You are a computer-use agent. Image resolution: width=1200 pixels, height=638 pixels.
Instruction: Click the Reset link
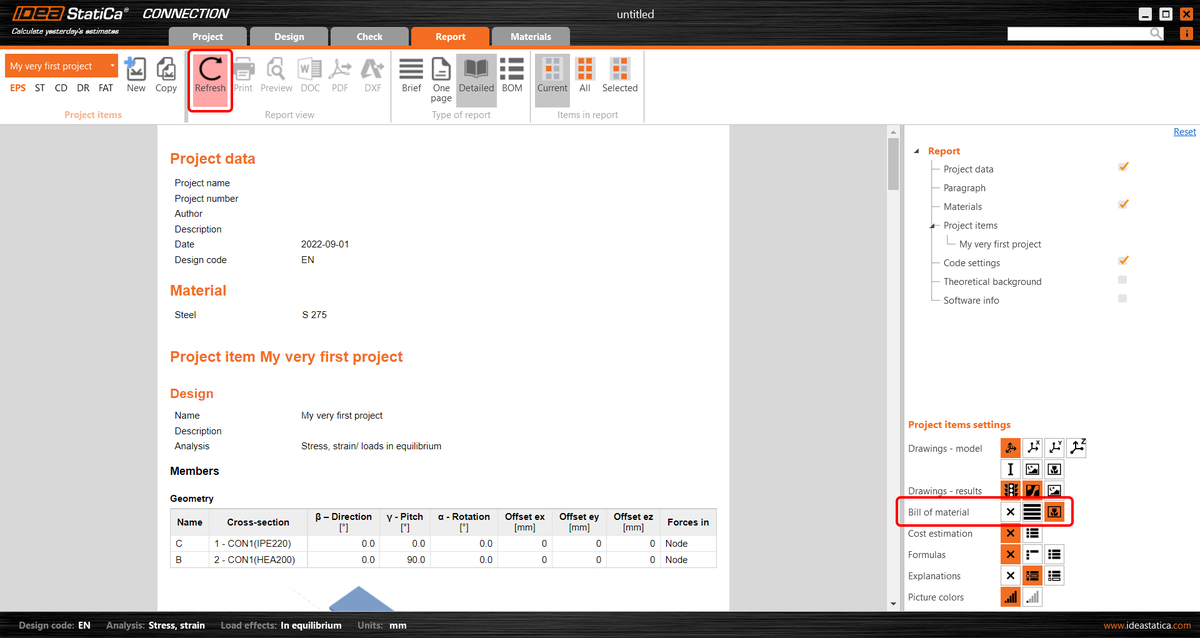click(x=1184, y=132)
